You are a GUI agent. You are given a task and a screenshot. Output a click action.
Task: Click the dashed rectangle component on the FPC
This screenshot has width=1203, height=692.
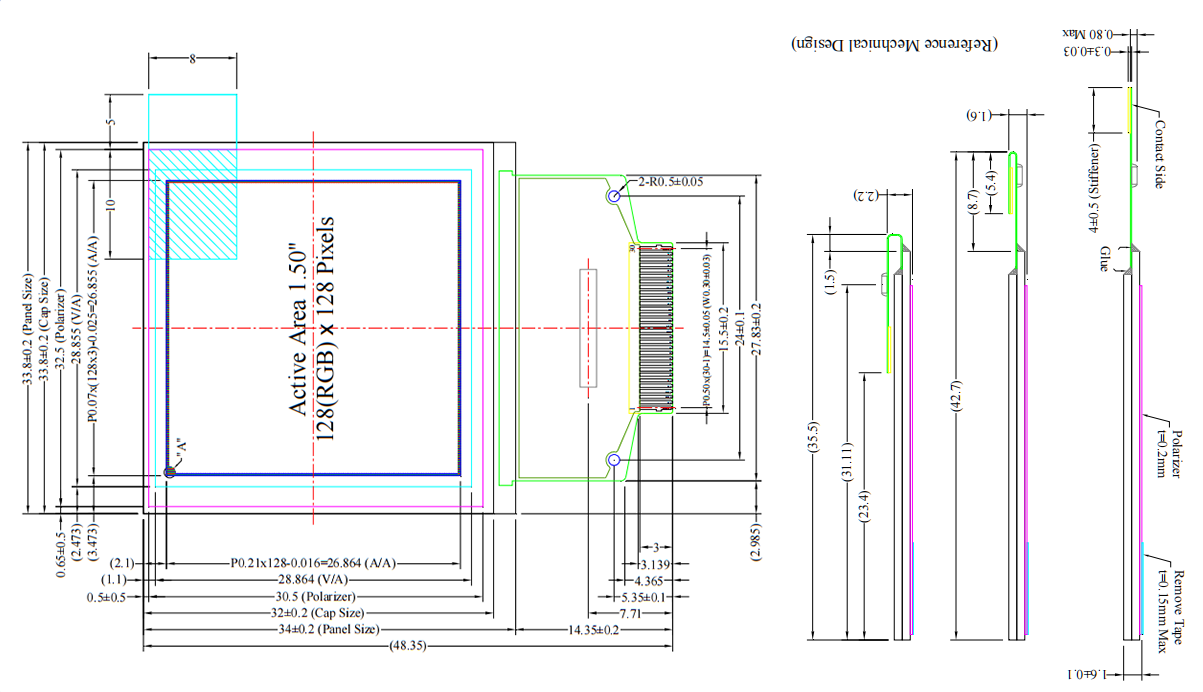(x=588, y=327)
